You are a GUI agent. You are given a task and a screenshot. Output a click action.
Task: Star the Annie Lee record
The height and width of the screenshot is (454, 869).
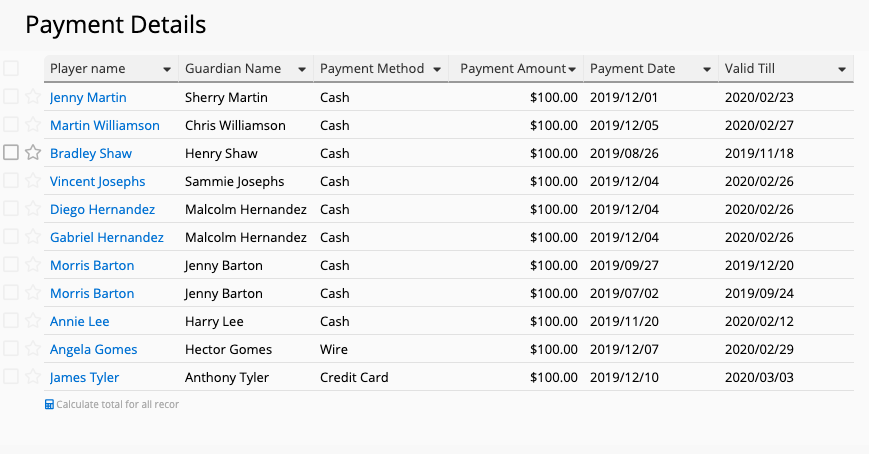(x=33, y=320)
